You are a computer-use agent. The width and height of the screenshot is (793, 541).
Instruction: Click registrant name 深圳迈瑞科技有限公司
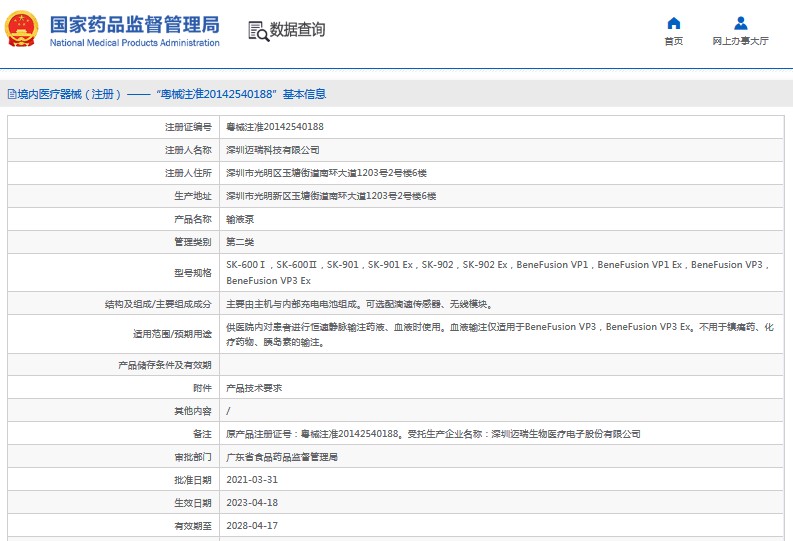(x=273, y=150)
